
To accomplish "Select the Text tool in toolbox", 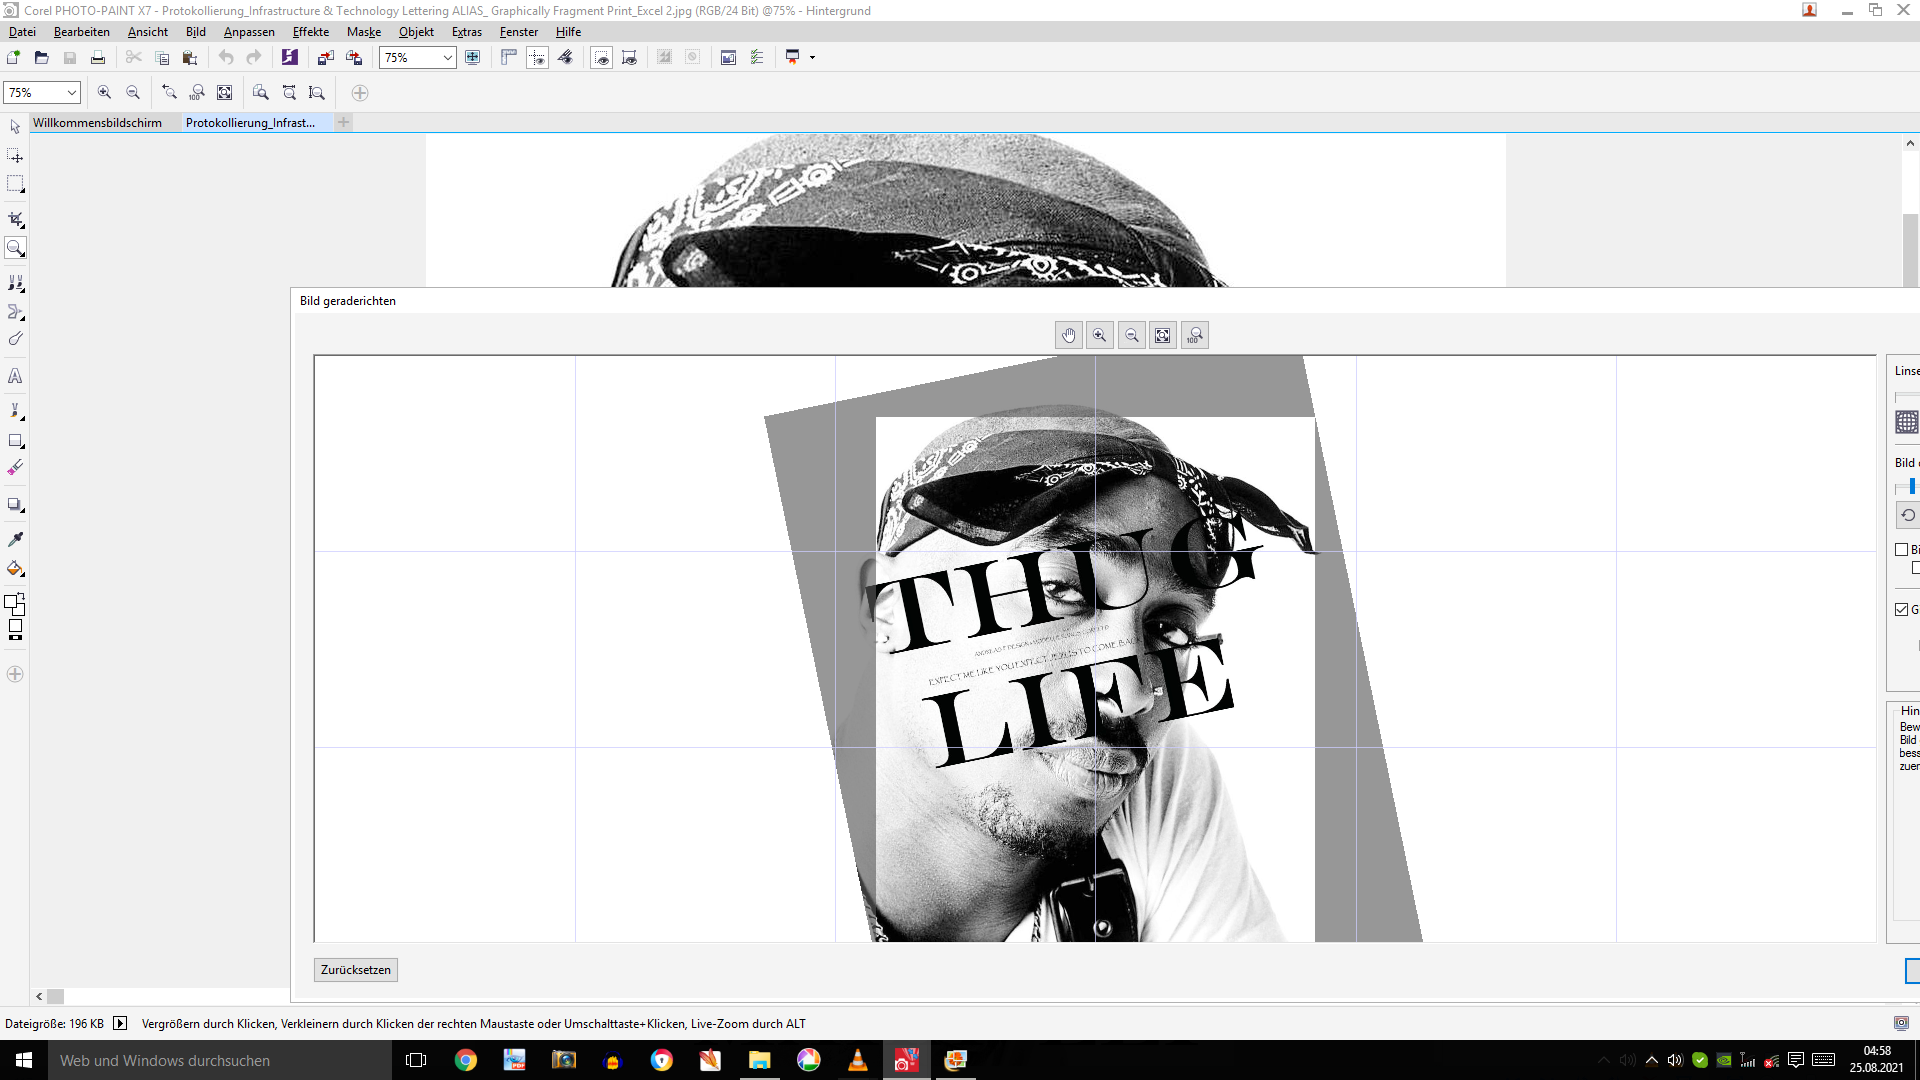I will pos(15,376).
